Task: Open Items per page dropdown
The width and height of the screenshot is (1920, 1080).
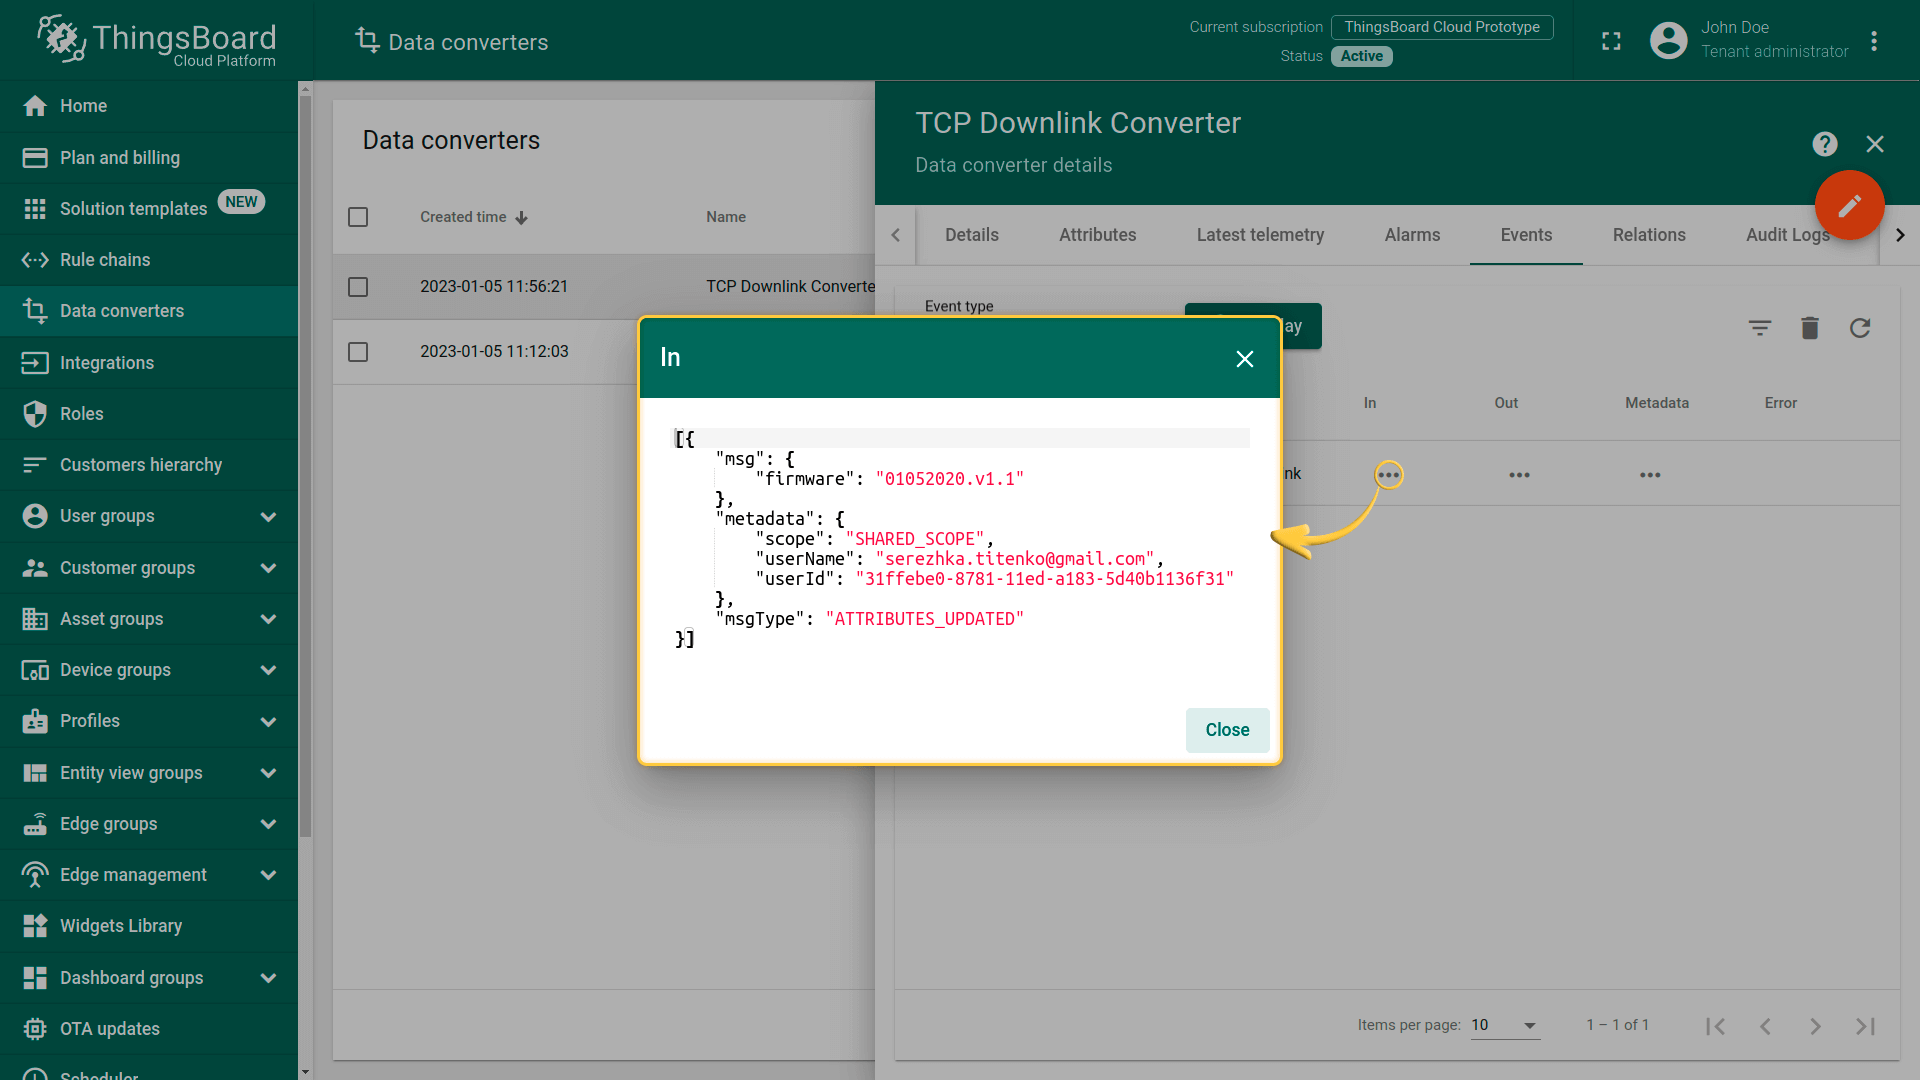Action: [1505, 1025]
